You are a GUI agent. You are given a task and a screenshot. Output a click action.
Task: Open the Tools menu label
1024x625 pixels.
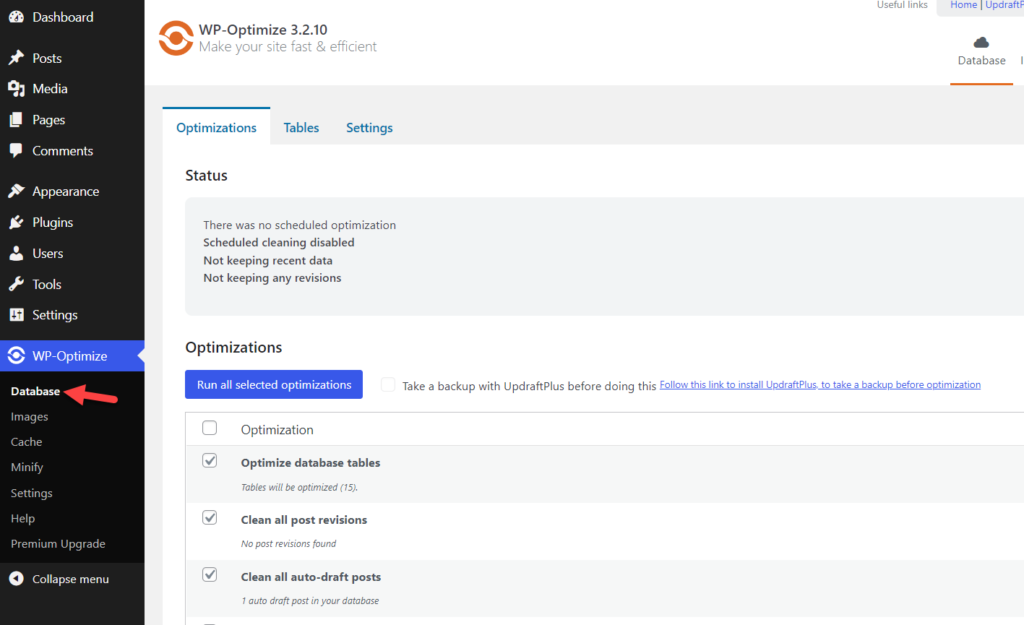pyautogui.click(x=47, y=284)
